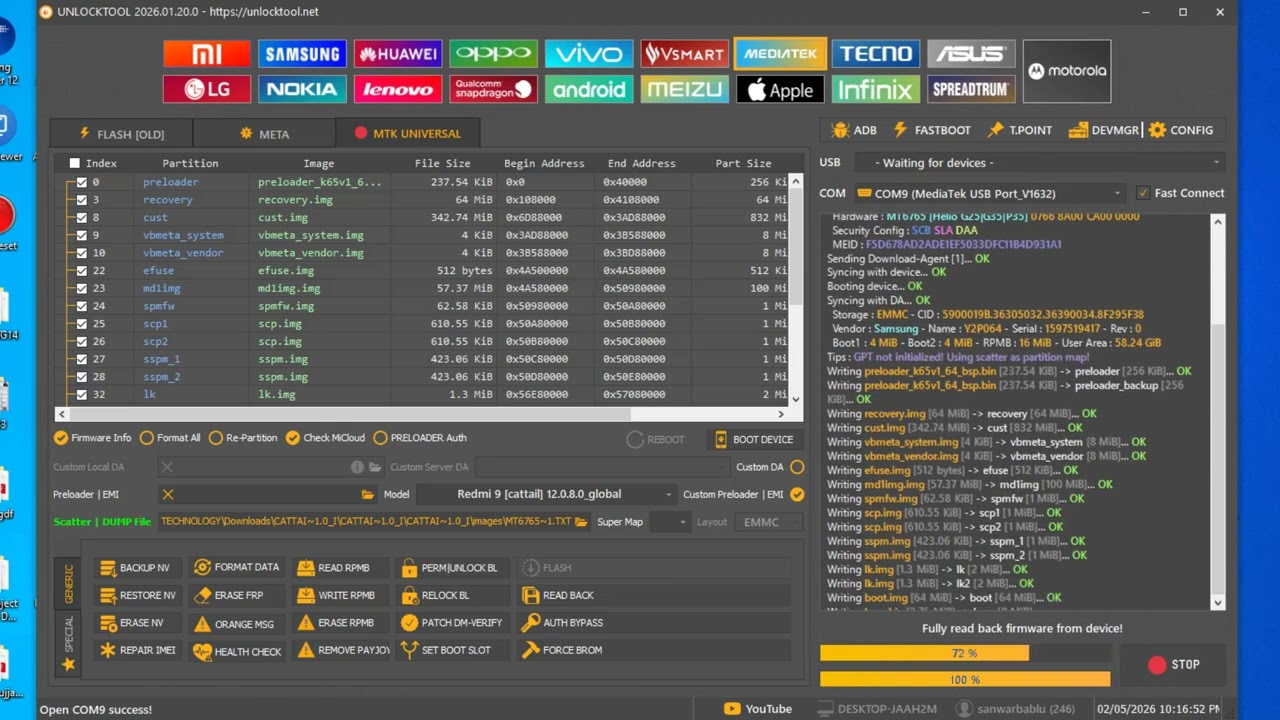Select the OPPO brand logo
This screenshot has height=720, width=1280.
[493, 54]
